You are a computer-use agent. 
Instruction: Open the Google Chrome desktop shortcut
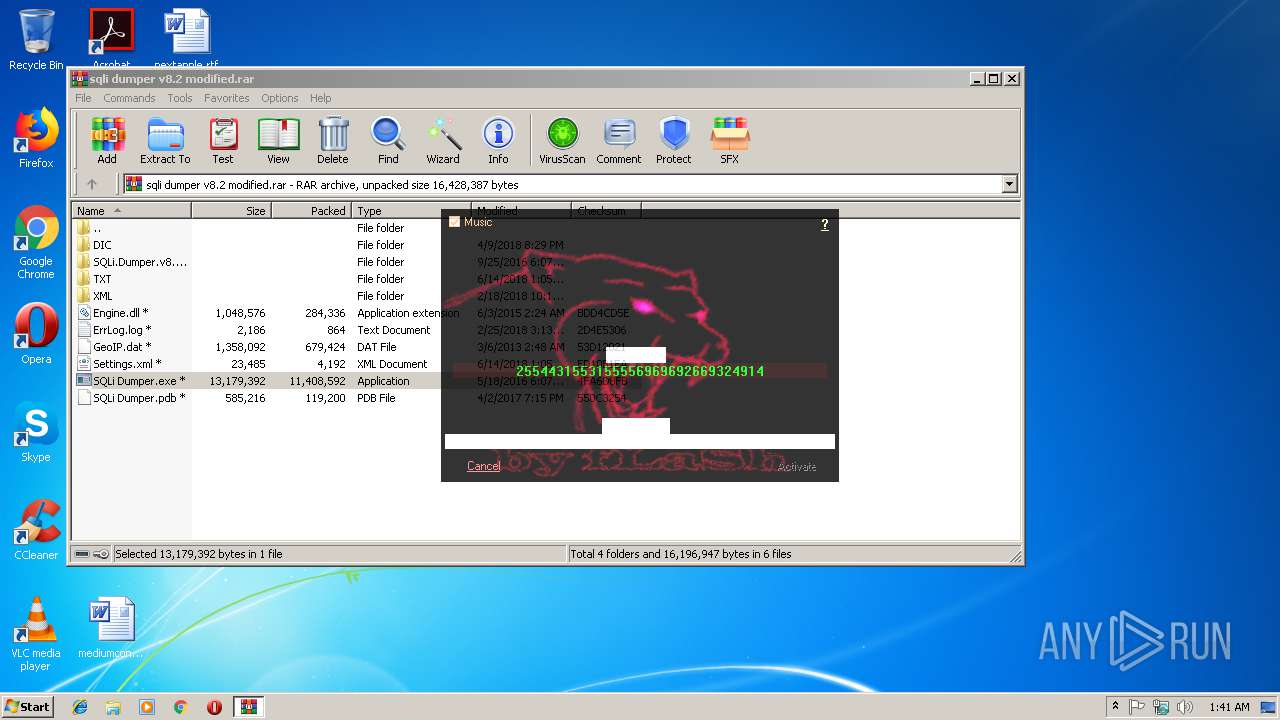click(x=36, y=243)
